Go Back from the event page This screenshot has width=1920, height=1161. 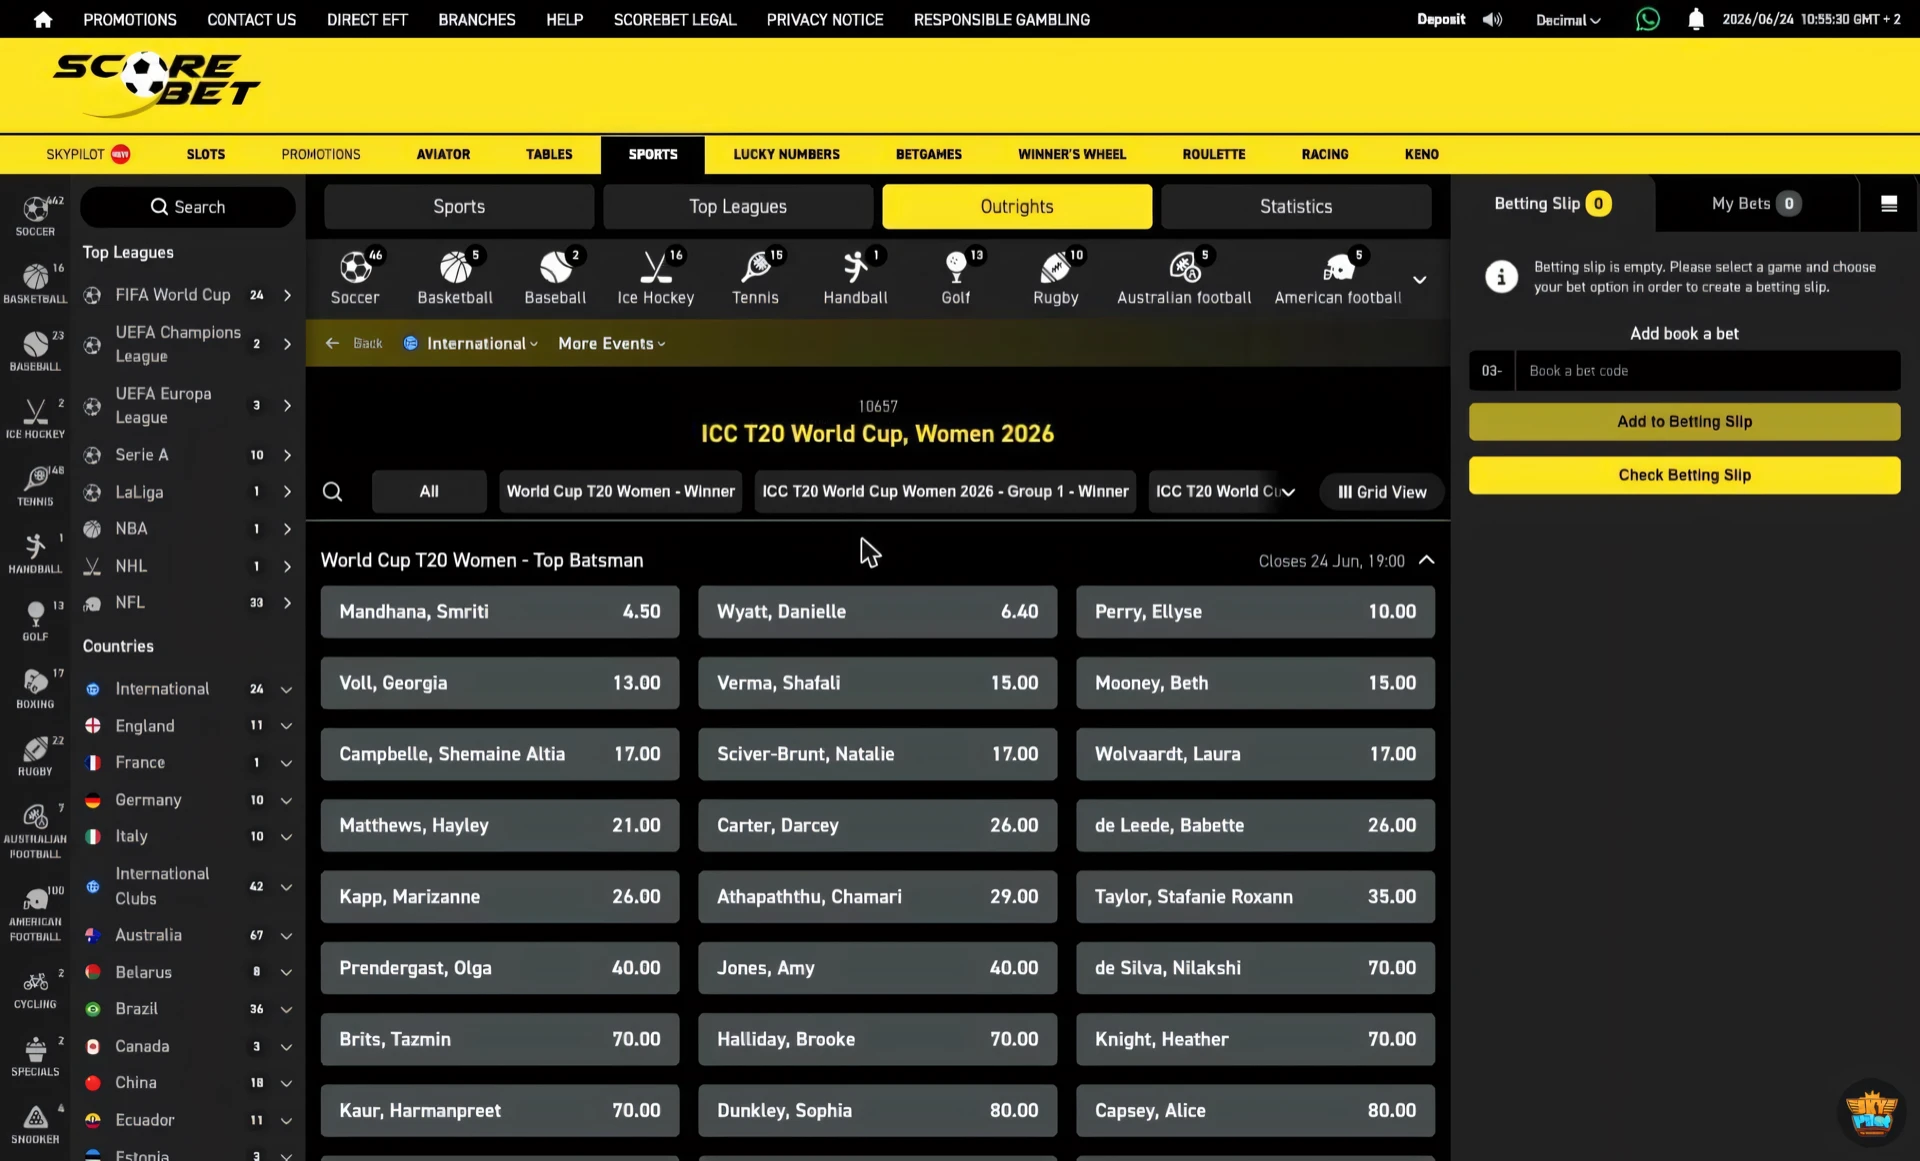[355, 343]
